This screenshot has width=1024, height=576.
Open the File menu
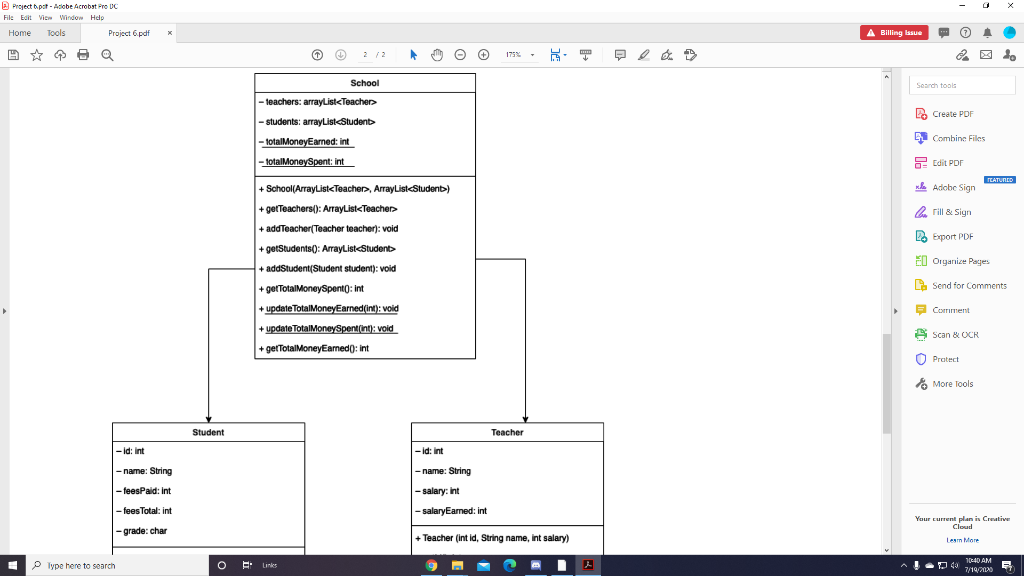tap(8, 18)
